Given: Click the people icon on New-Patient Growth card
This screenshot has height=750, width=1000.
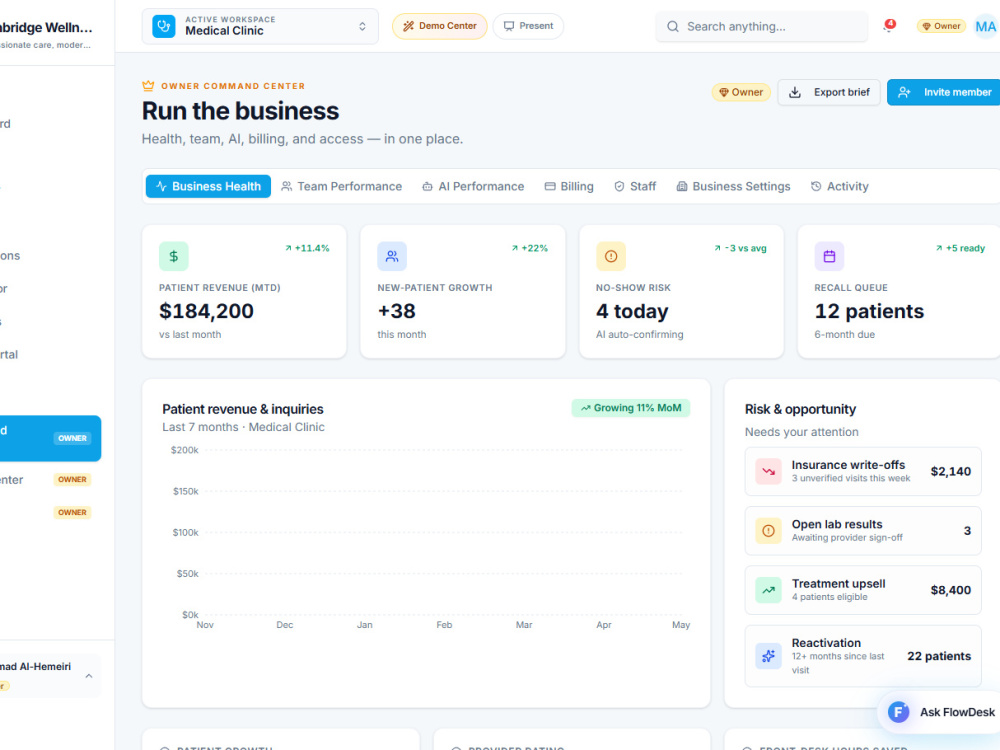Looking at the screenshot, I should (x=392, y=256).
